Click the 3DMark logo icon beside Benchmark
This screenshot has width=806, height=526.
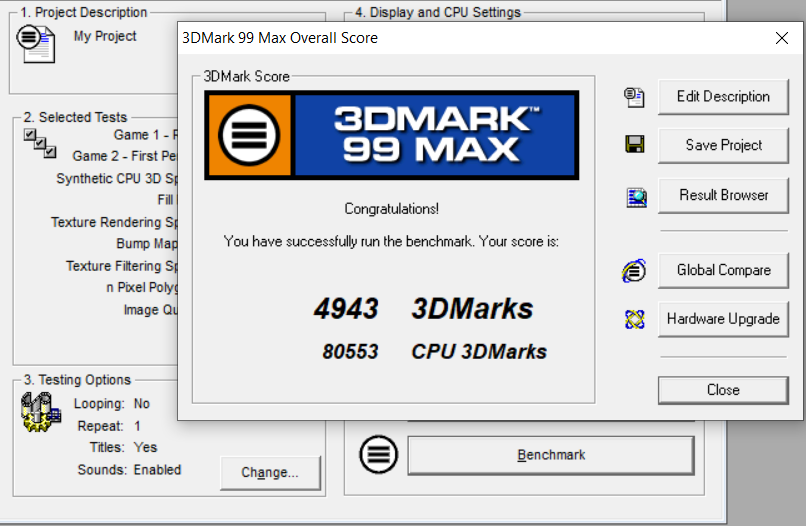[379, 455]
